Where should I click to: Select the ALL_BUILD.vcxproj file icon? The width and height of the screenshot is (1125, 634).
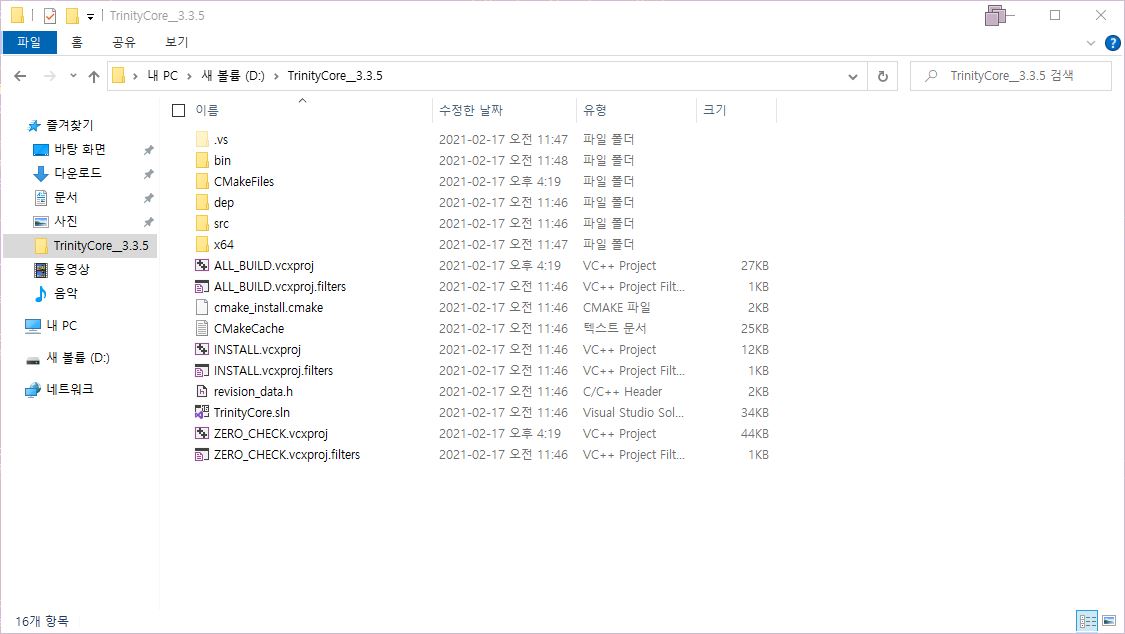(x=202, y=265)
